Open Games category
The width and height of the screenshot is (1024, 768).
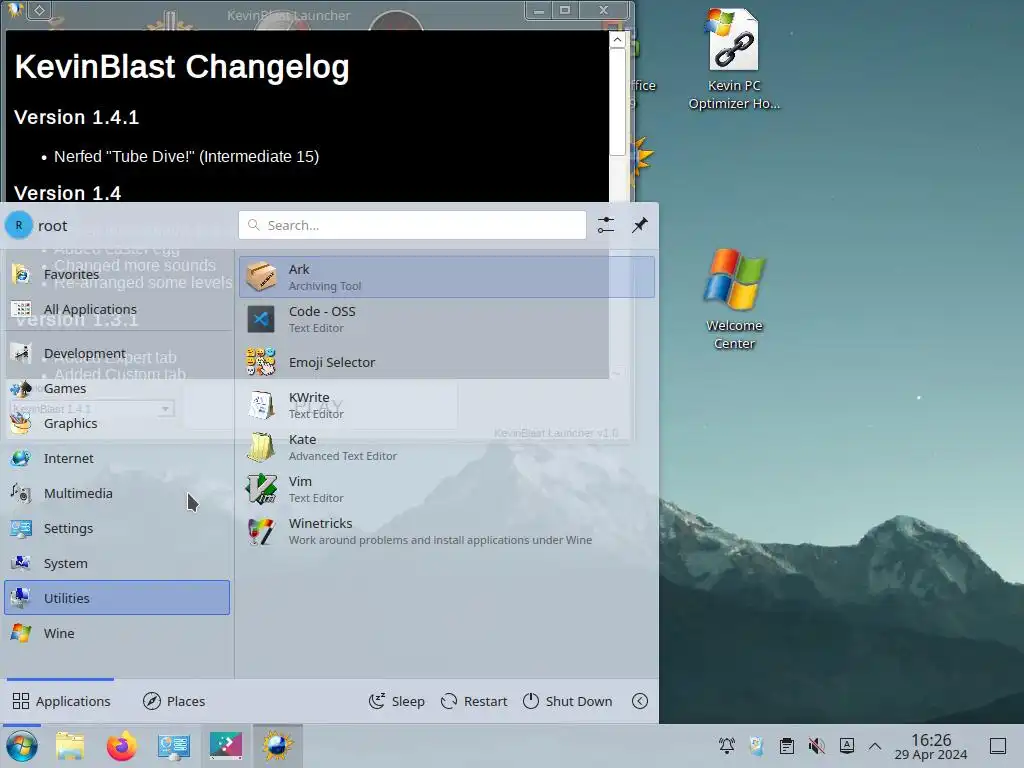(x=117, y=388)
